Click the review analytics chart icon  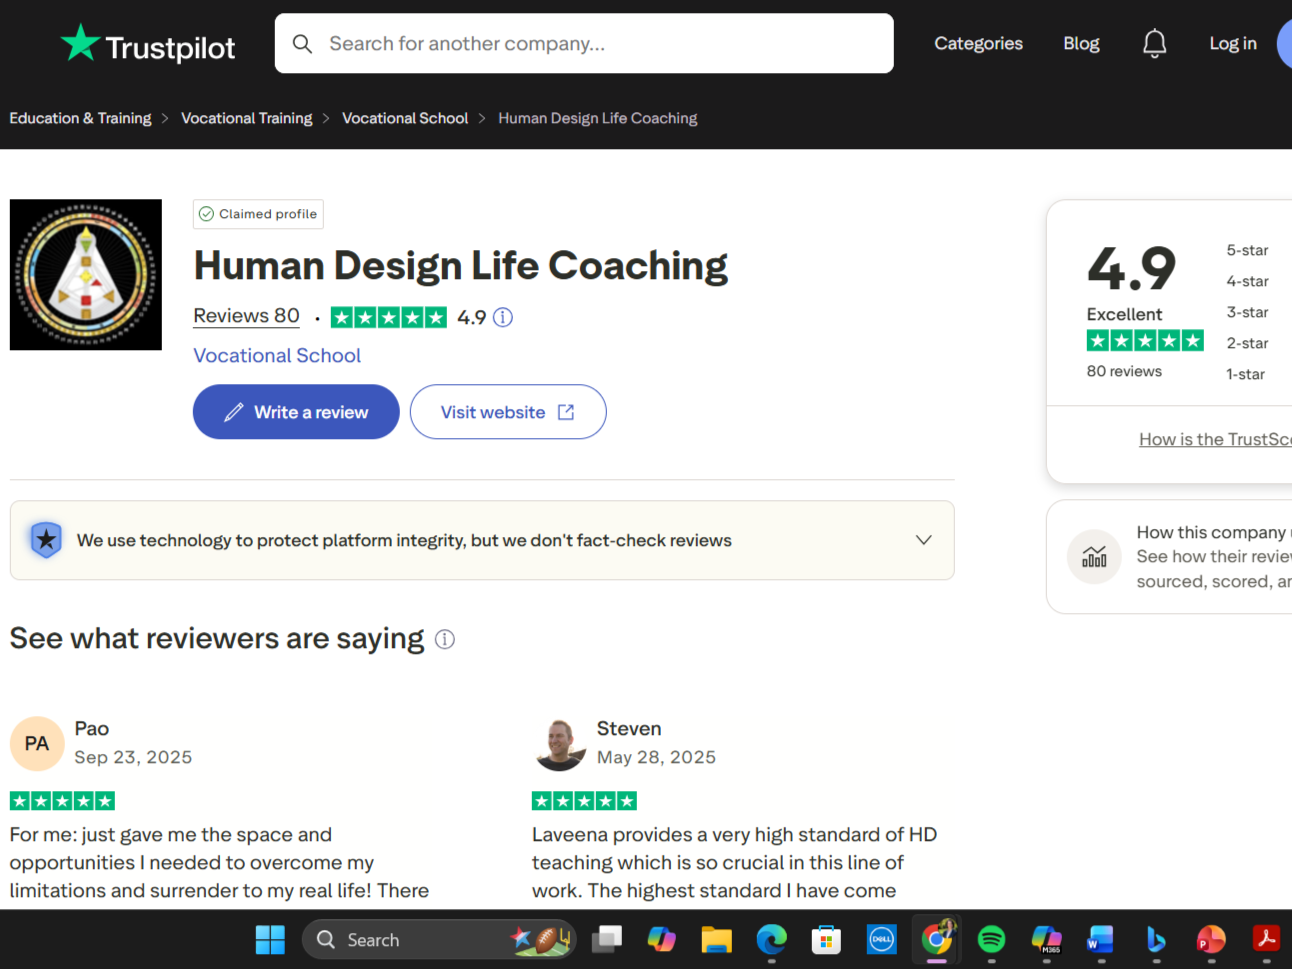point(1094,557)
